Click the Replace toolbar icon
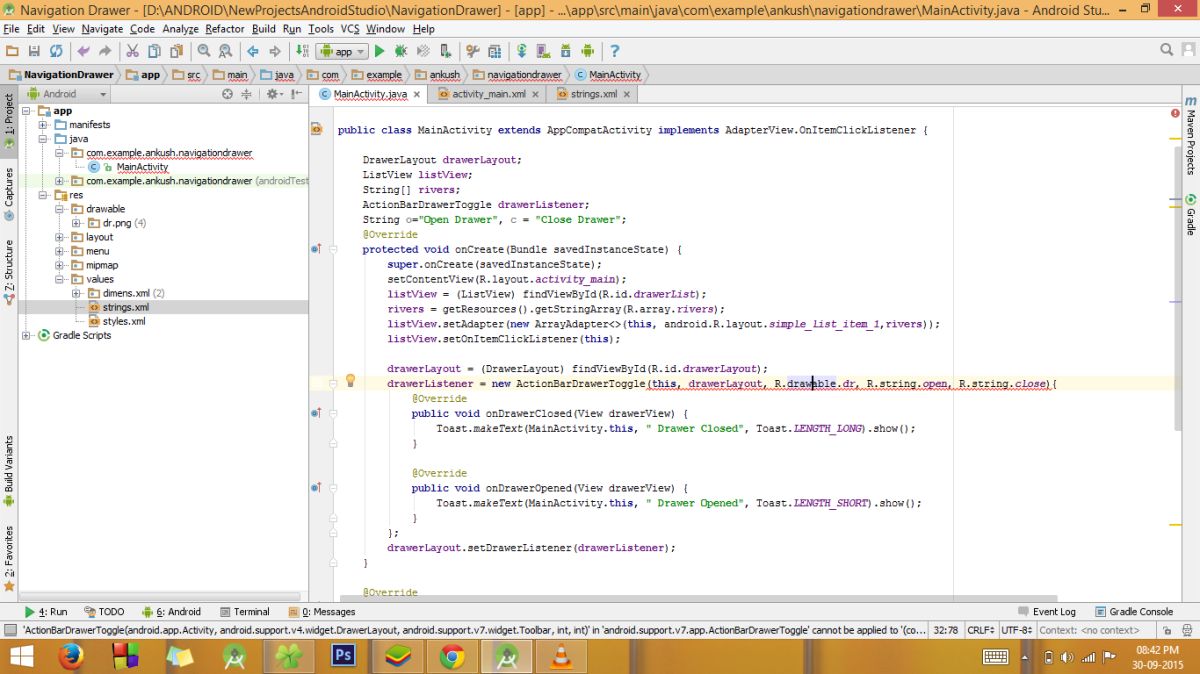 coord(225,51)
